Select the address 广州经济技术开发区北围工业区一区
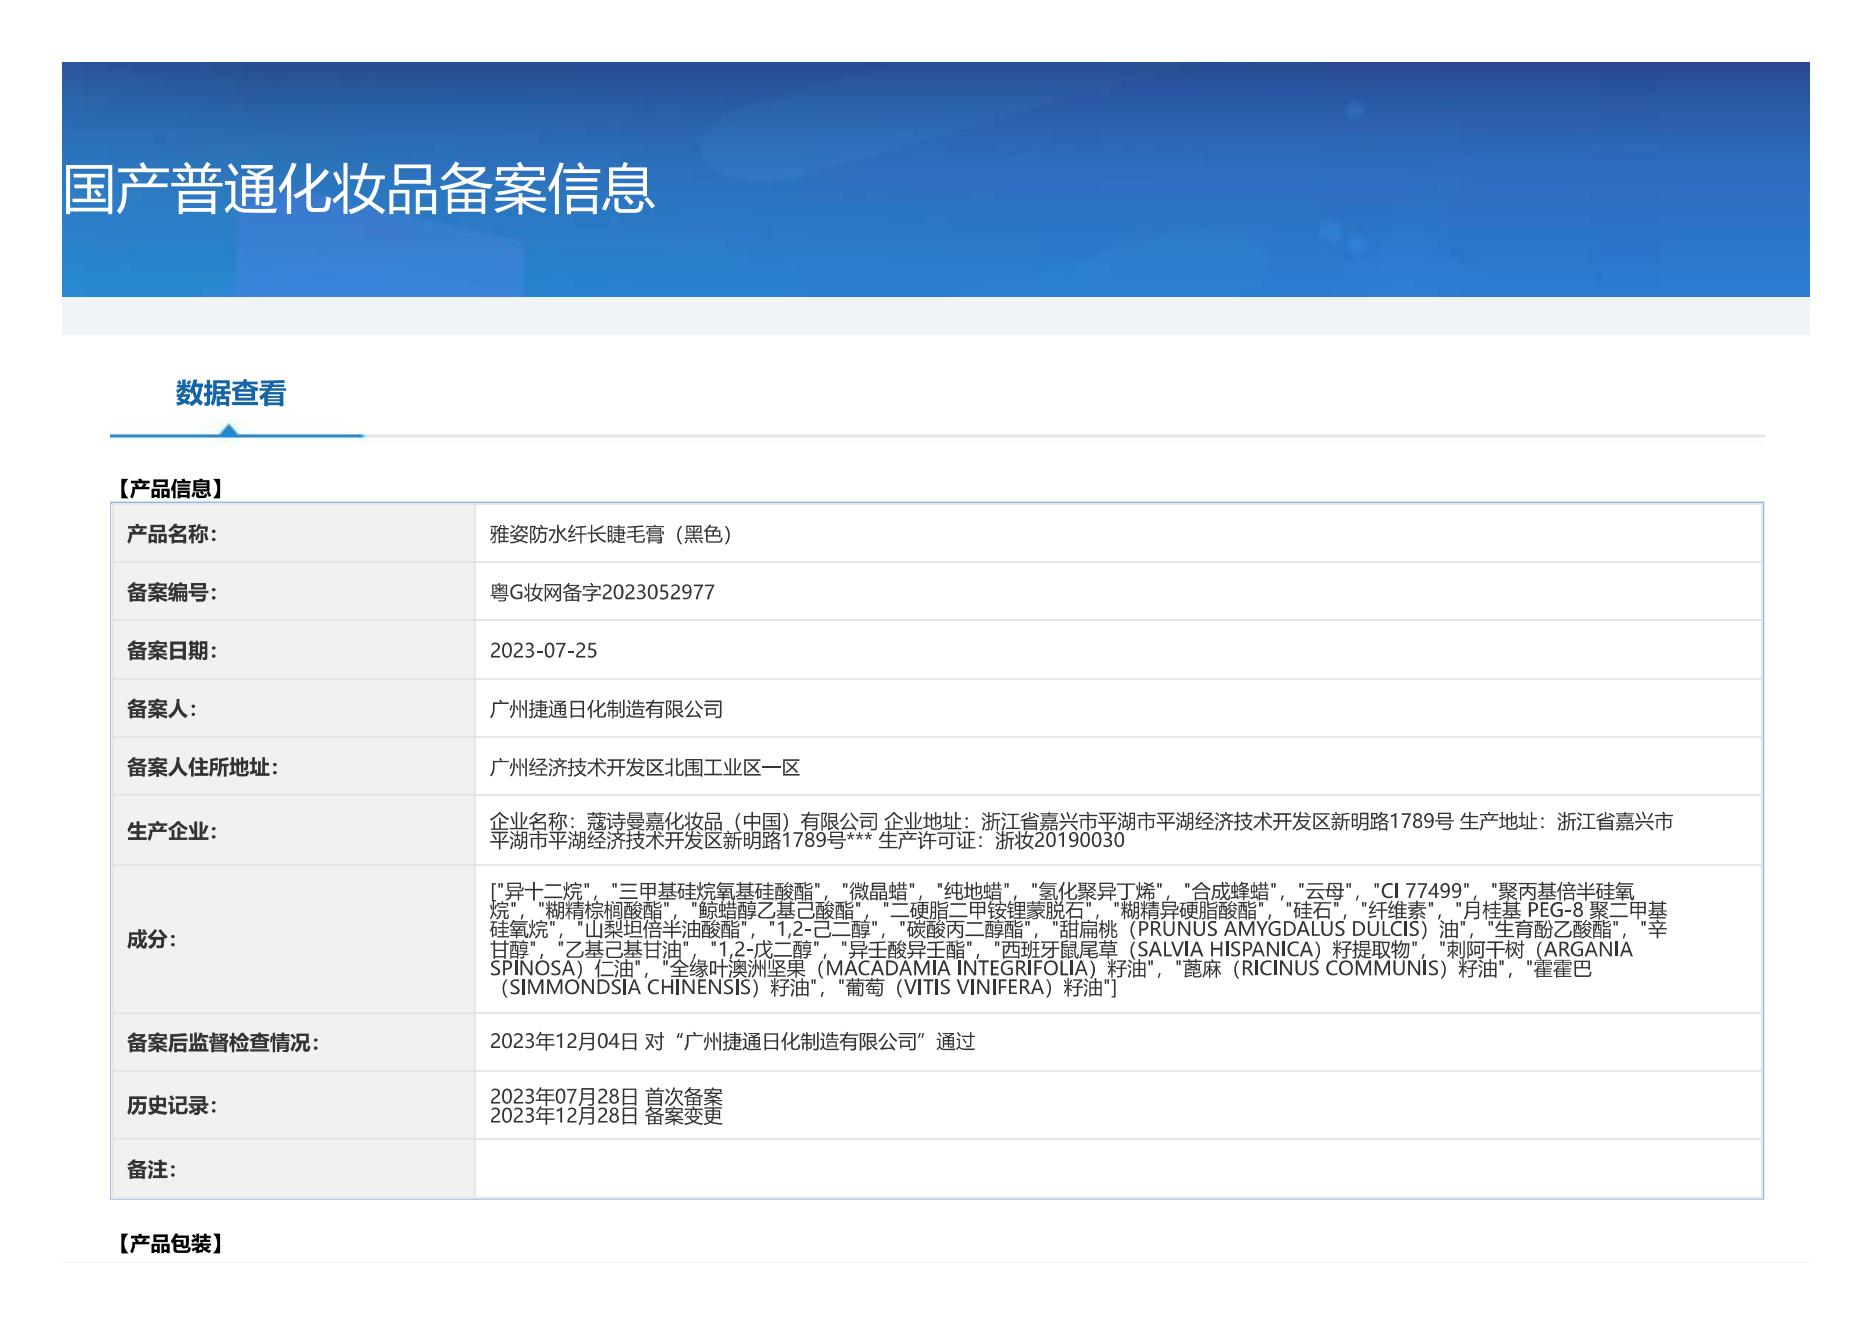The height and width of the screenshot is (1323, 1871). point(645,767)
